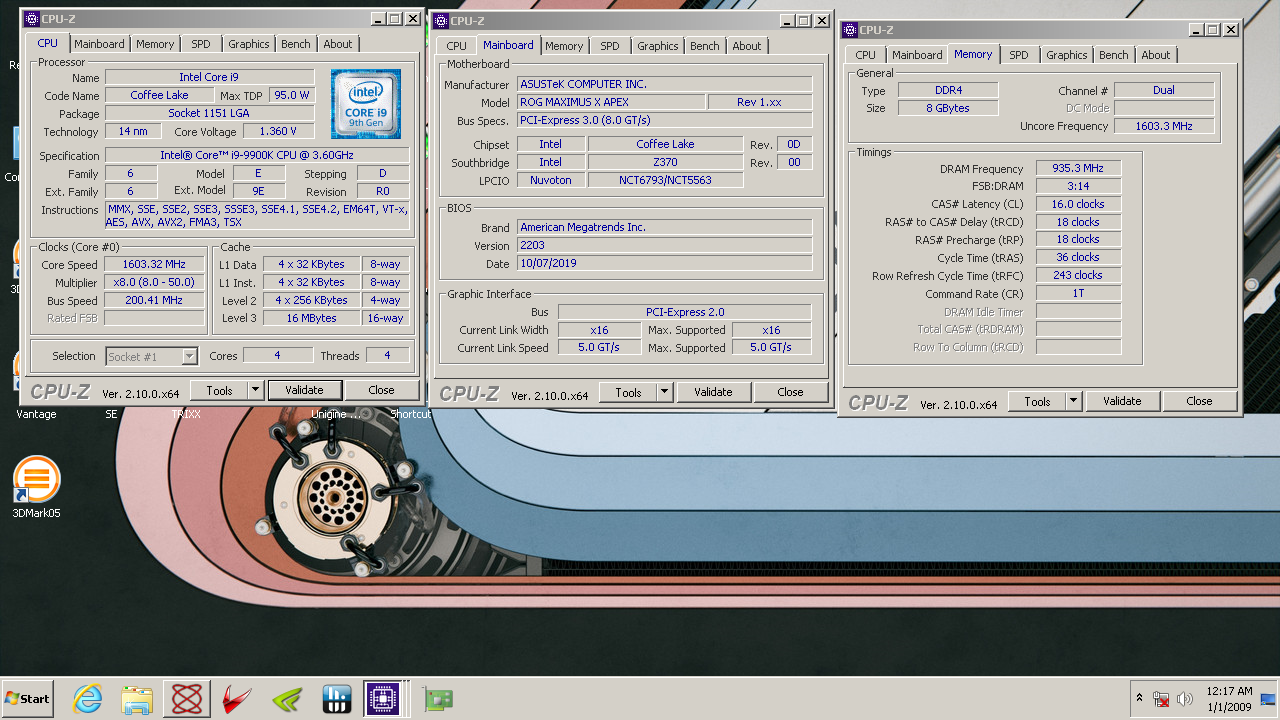Viewport: 1280px width, 720px height.
Task: Select the purple CPU-Z taskbar icon
Action: point(382,698)
